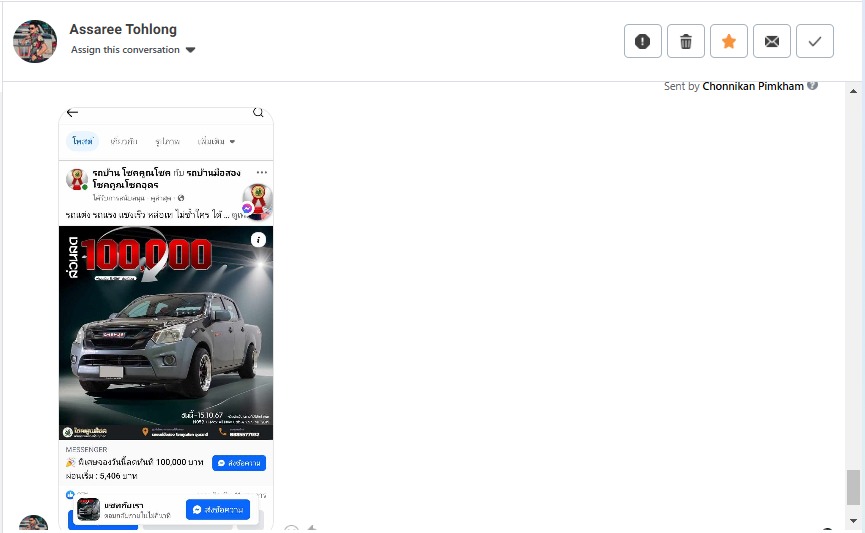
Task: Select the highlighted โพสต์ tab
Action: coord(82,141)
